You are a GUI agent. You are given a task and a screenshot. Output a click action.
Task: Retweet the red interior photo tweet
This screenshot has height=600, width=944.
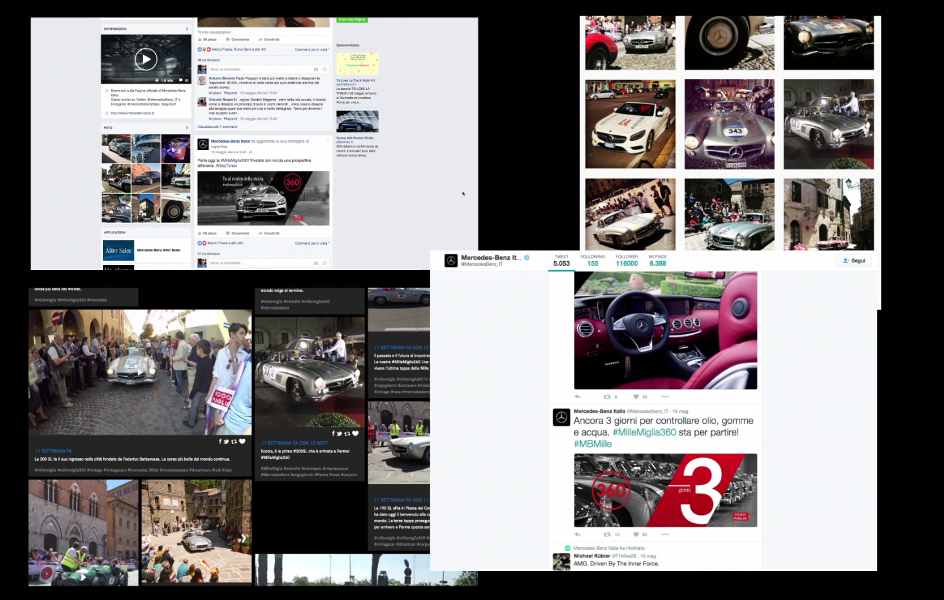[607, 397]
